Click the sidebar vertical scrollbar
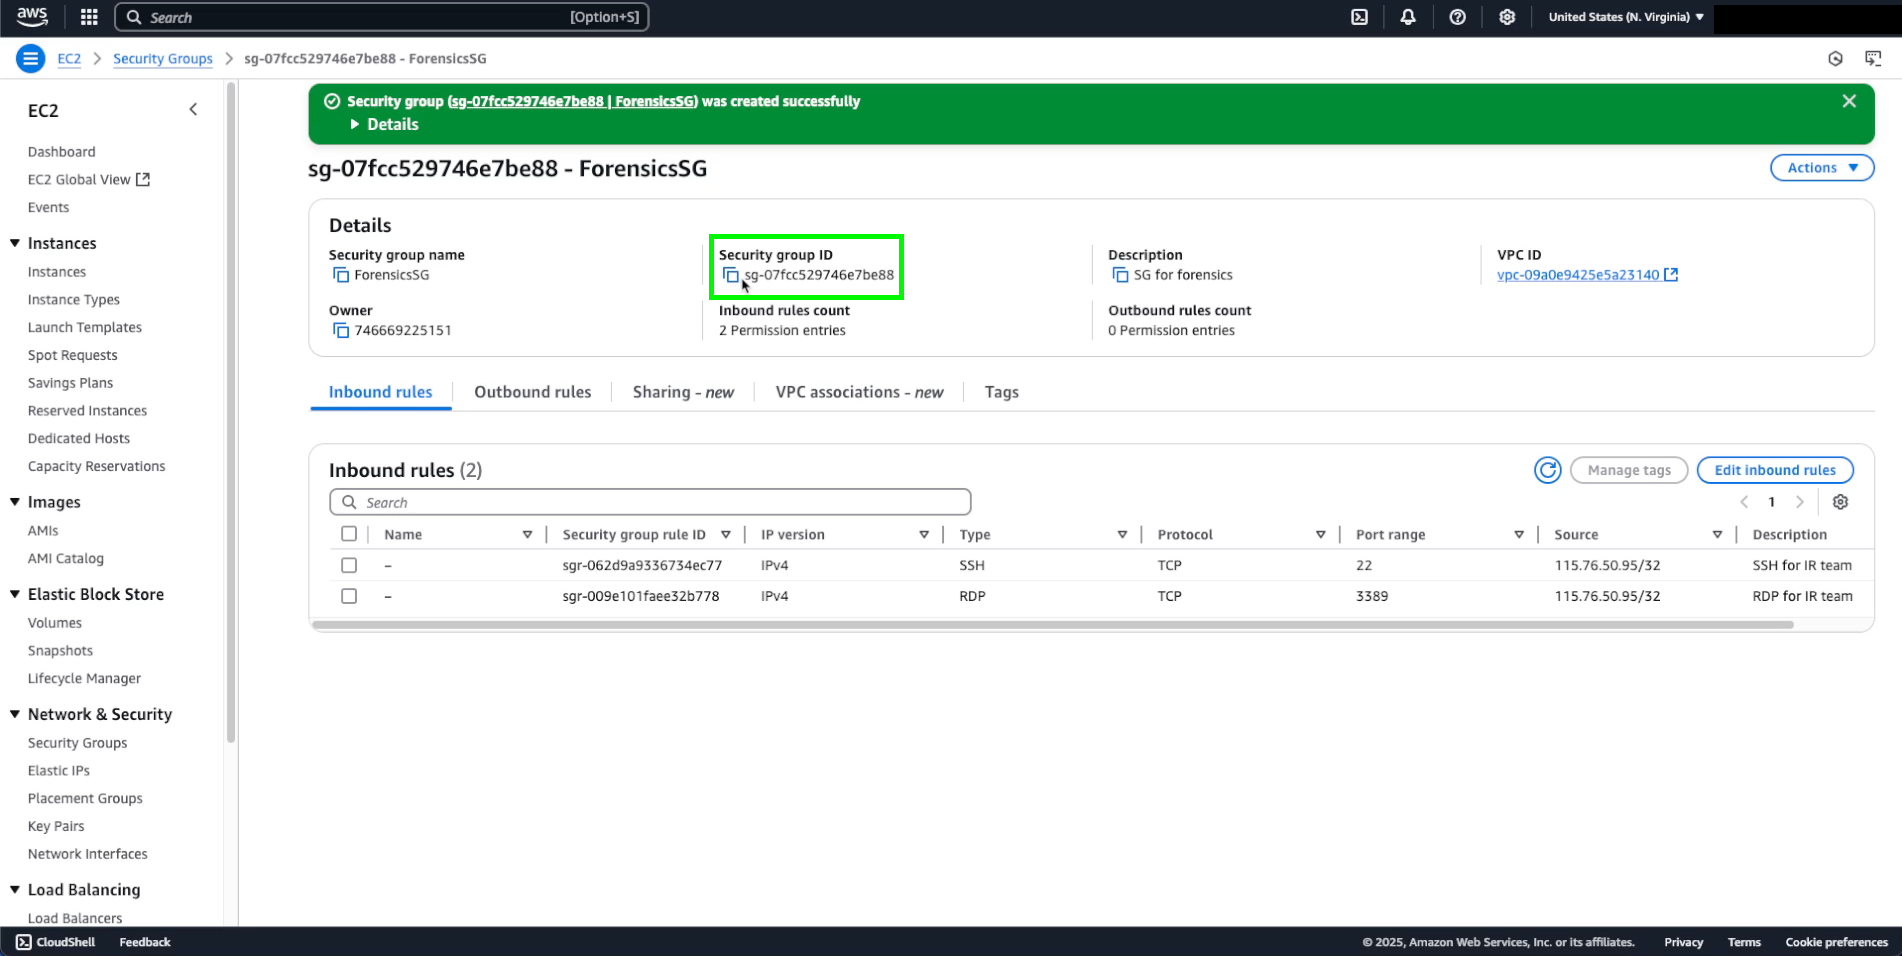1902x956 pixels. tap(231, 412)
